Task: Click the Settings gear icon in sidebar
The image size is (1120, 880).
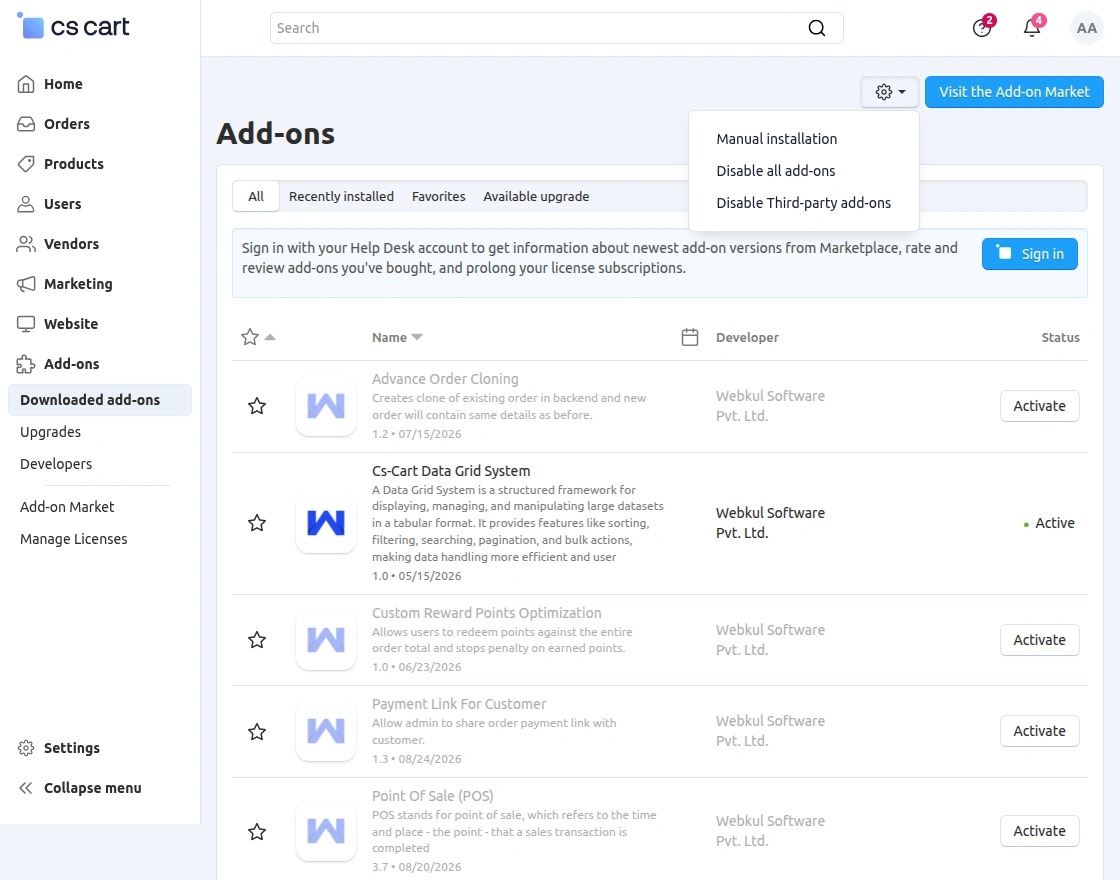Action: tap(26, 748)
